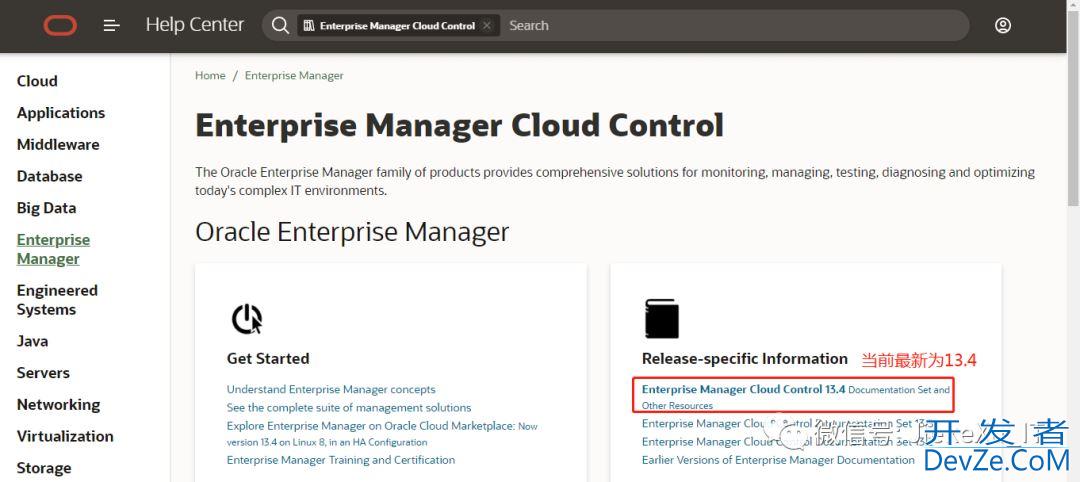Open Earlier Versions of Enterprise Manager Documentation
The image size is (1080, 482).
[778, 460]
